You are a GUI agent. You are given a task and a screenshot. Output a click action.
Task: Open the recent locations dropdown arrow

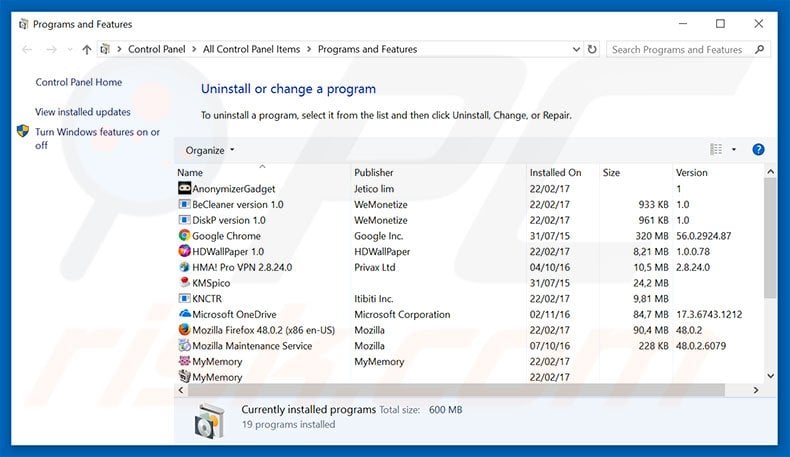[x=70, y=49]
